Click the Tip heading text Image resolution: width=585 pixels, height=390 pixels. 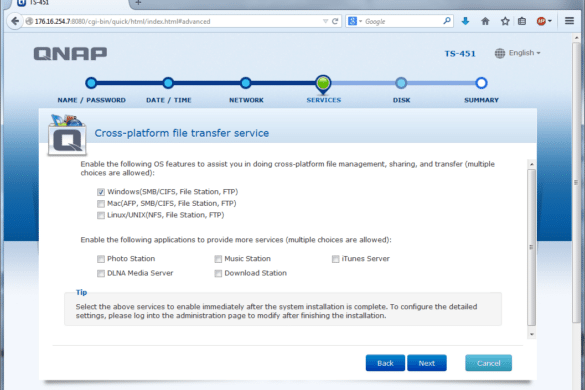[x=82, y=292]
